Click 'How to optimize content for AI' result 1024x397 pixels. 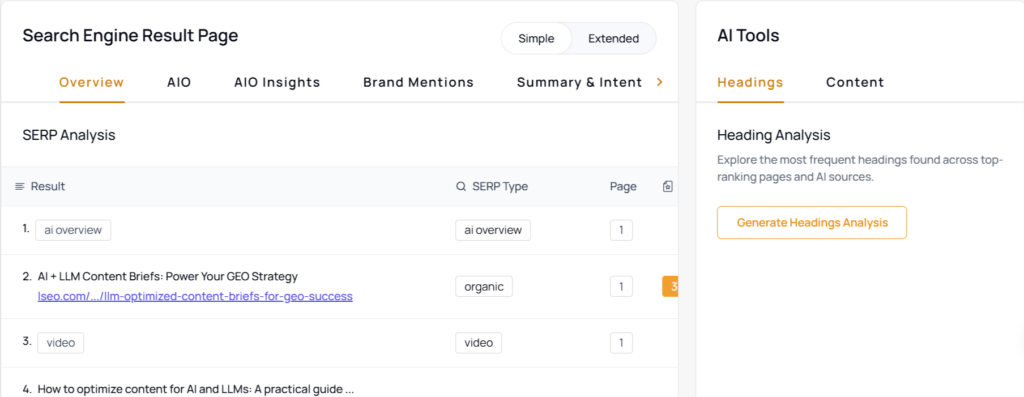(x=196, y=389)
